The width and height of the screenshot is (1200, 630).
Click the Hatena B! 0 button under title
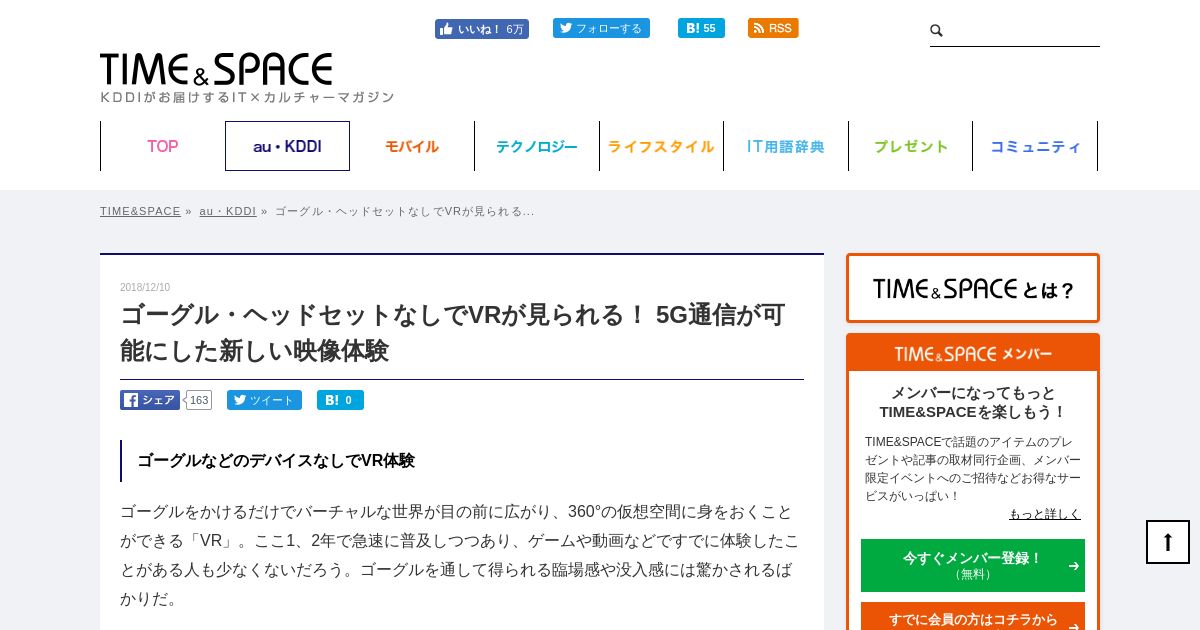pos(340,400)
